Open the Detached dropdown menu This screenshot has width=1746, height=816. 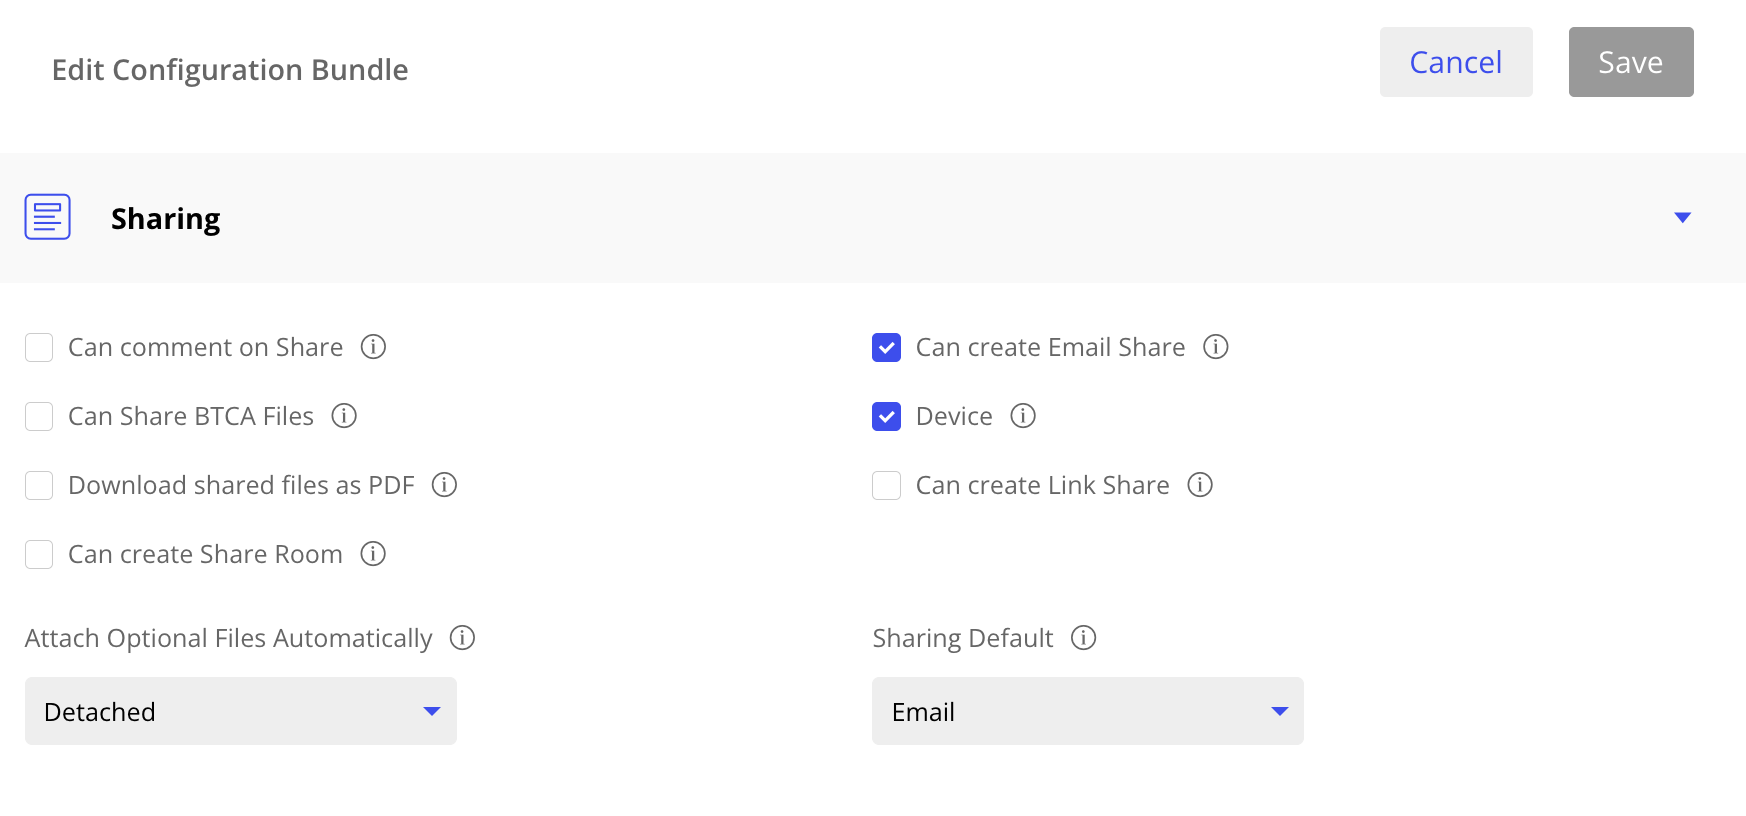(x=241, y=711)
